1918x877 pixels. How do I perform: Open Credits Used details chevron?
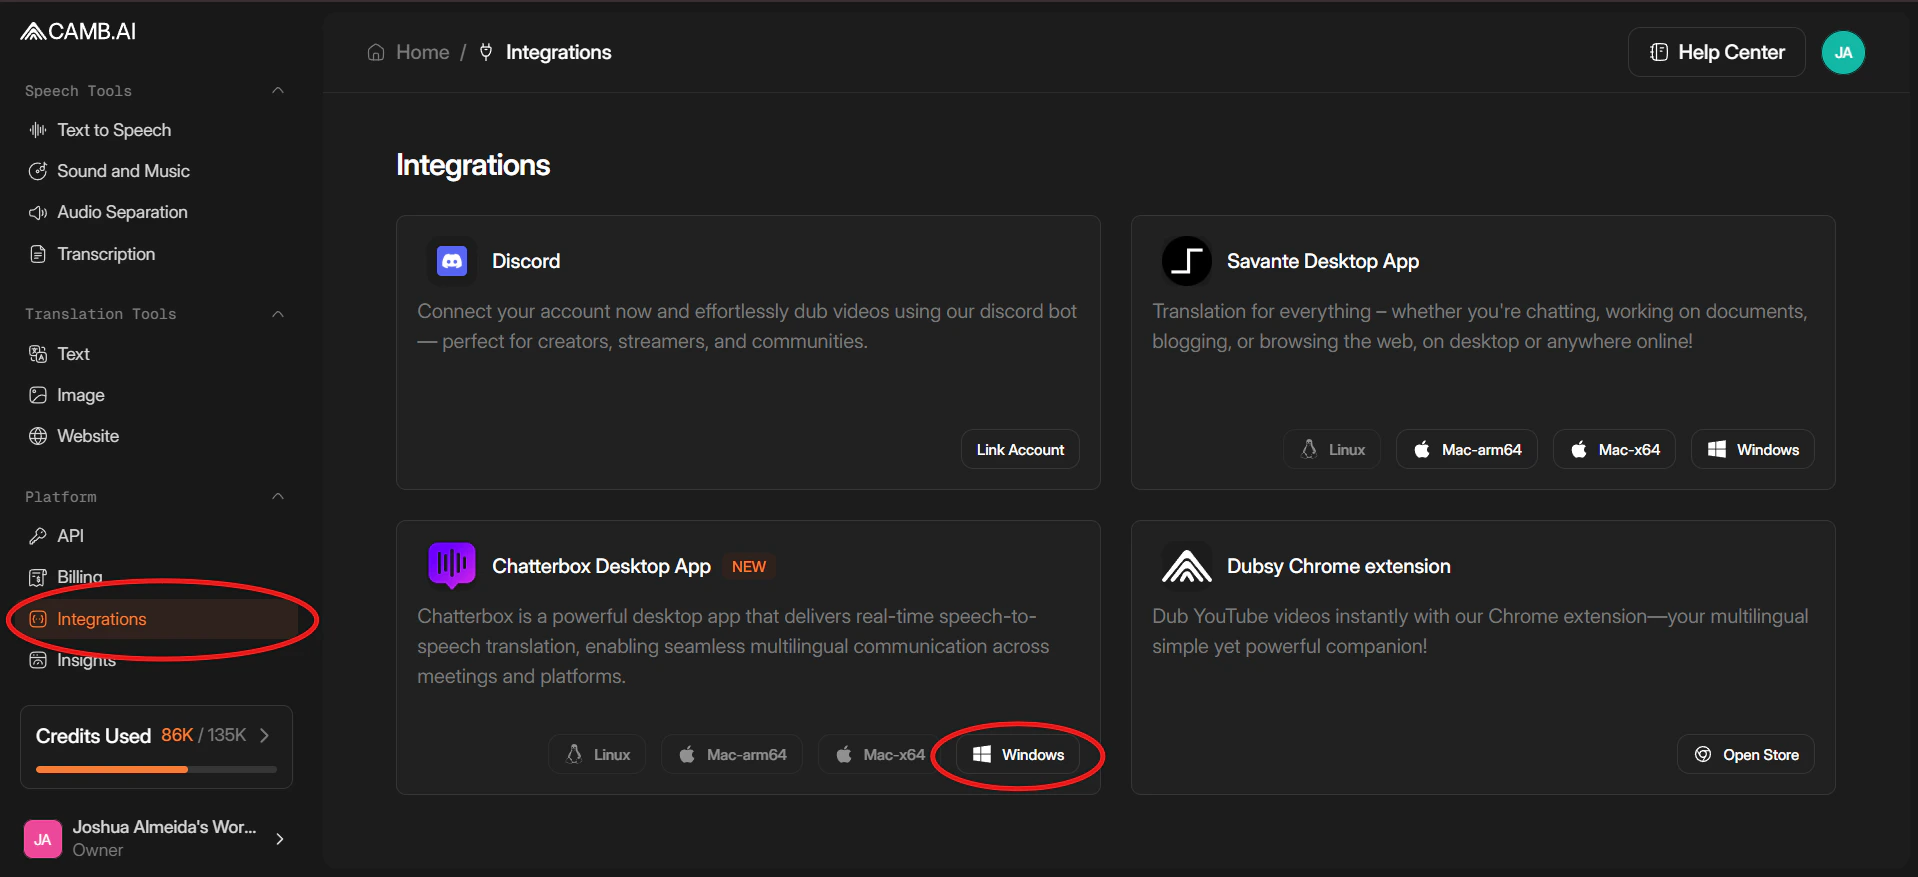click(x=265, y=736)
